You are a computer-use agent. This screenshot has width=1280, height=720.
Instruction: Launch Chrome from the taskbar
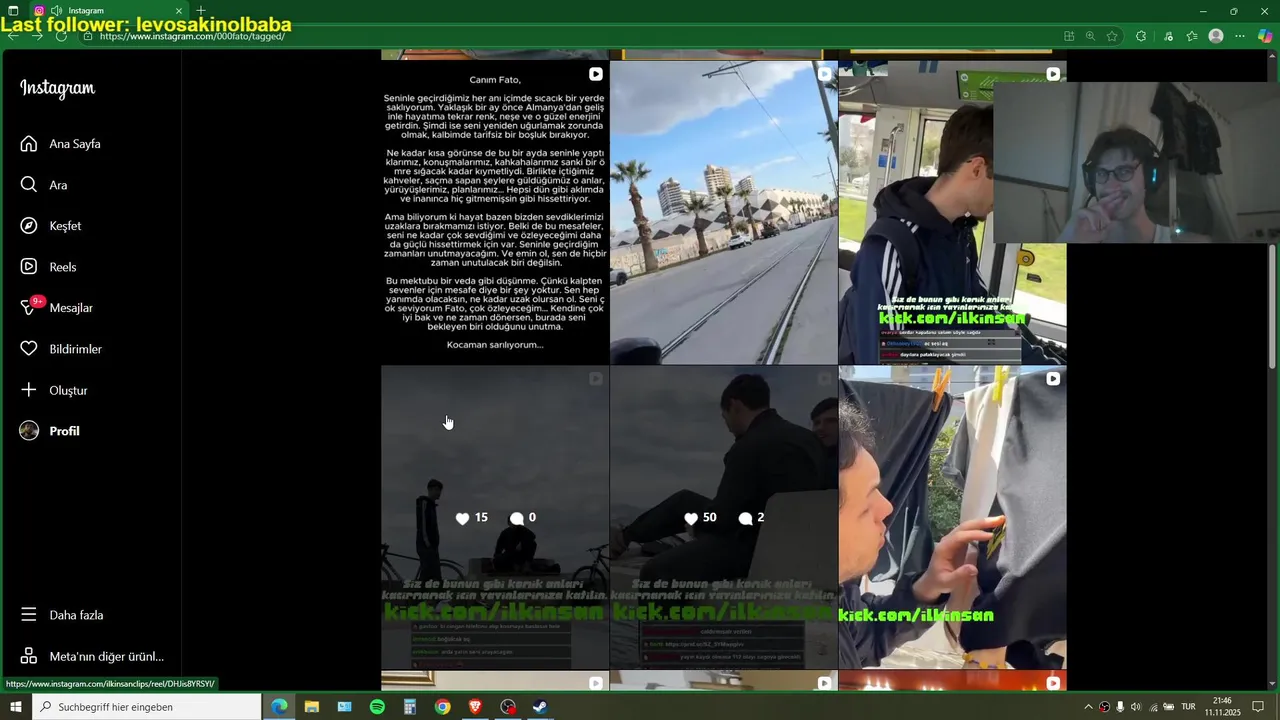(x=442, y=707)
